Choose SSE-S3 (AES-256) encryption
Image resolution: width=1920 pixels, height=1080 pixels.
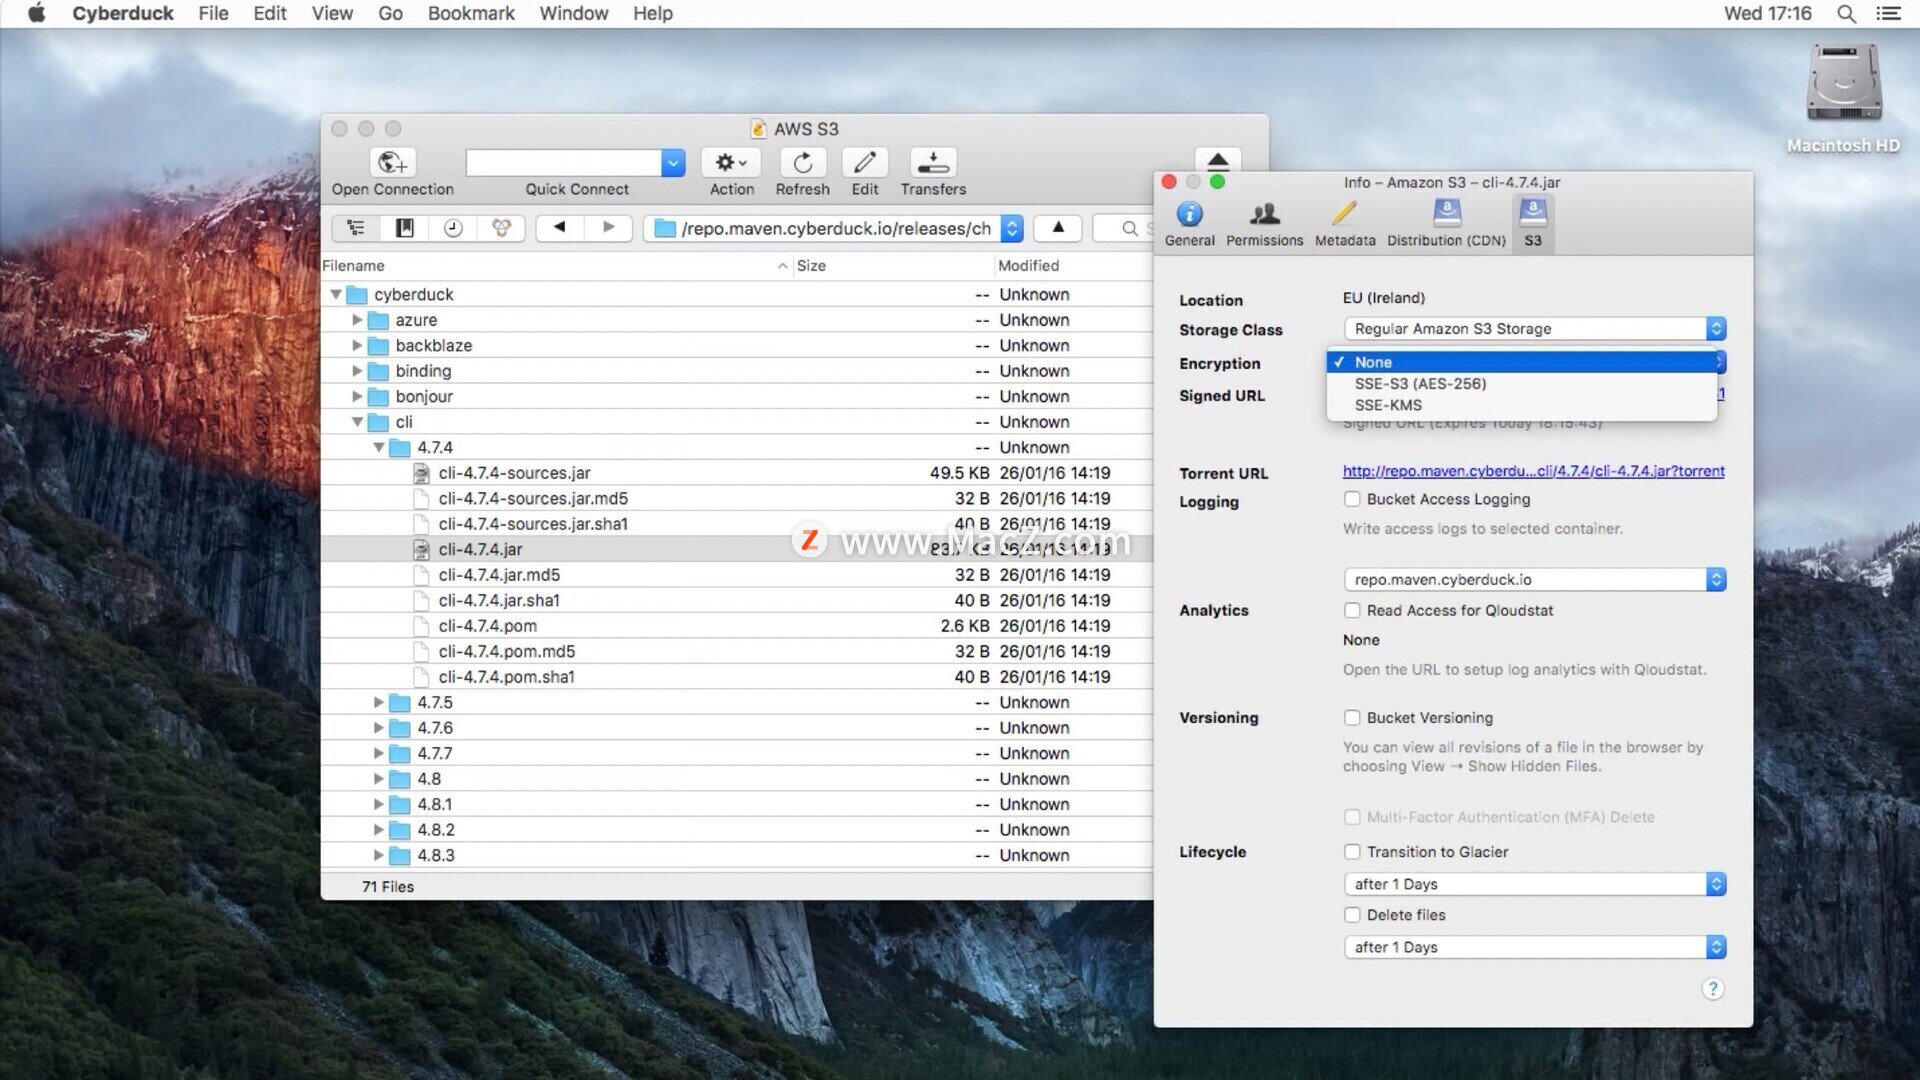pyautogui.click(x=1522, y=384)
